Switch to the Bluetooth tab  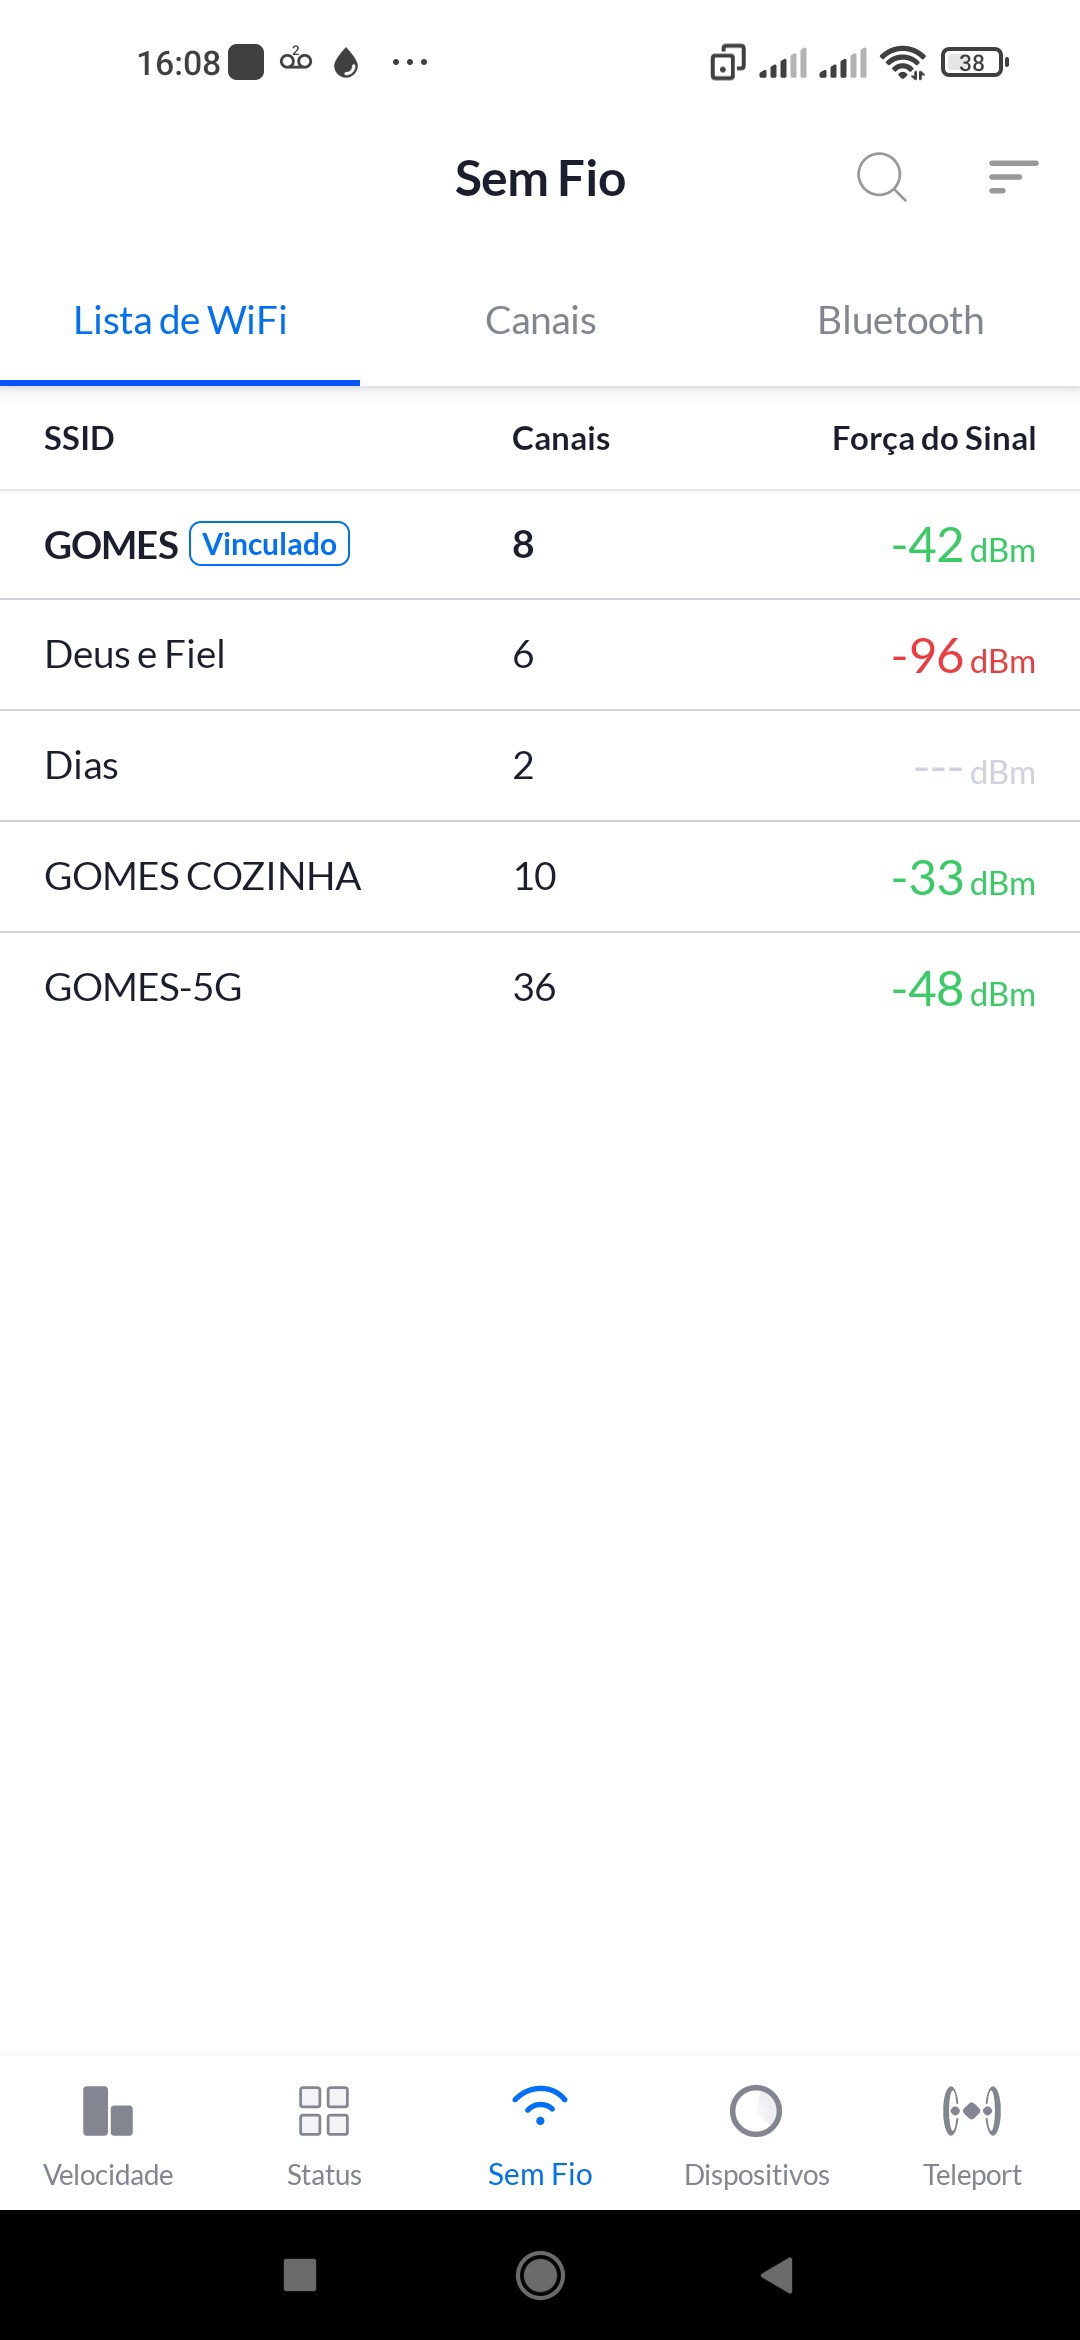(x=900, y=321)
